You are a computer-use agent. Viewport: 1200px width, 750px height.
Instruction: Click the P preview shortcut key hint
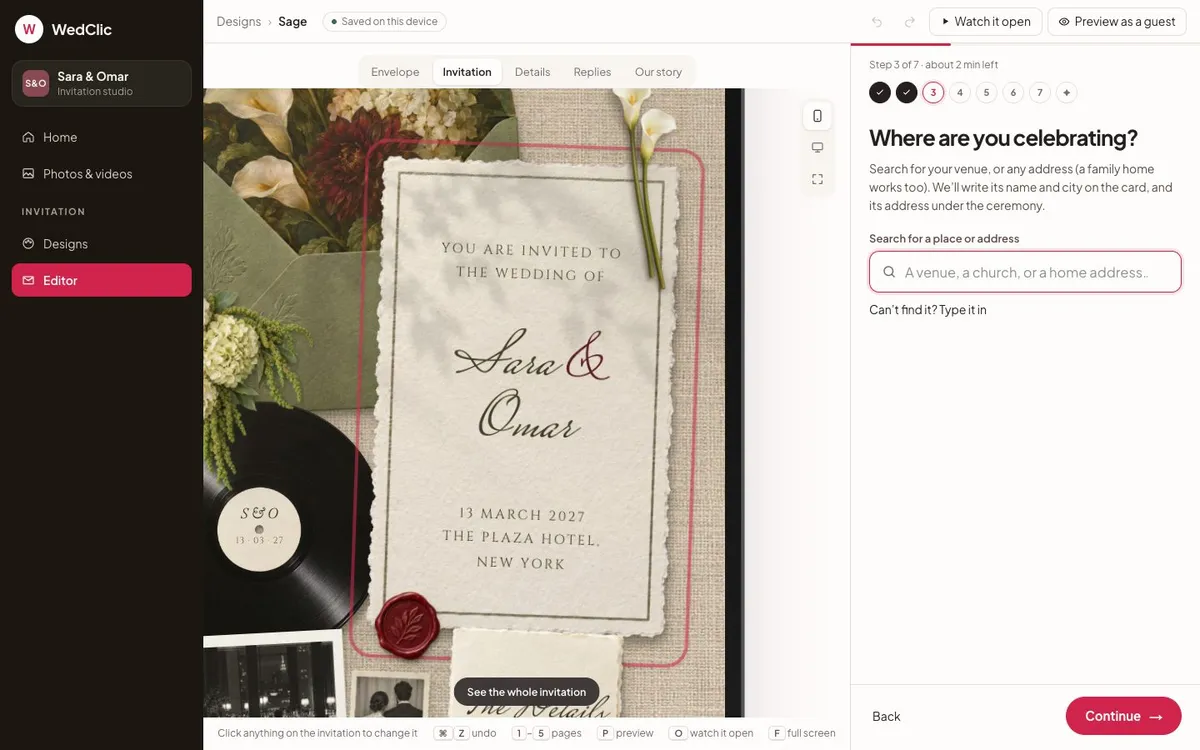click(605, 733)
